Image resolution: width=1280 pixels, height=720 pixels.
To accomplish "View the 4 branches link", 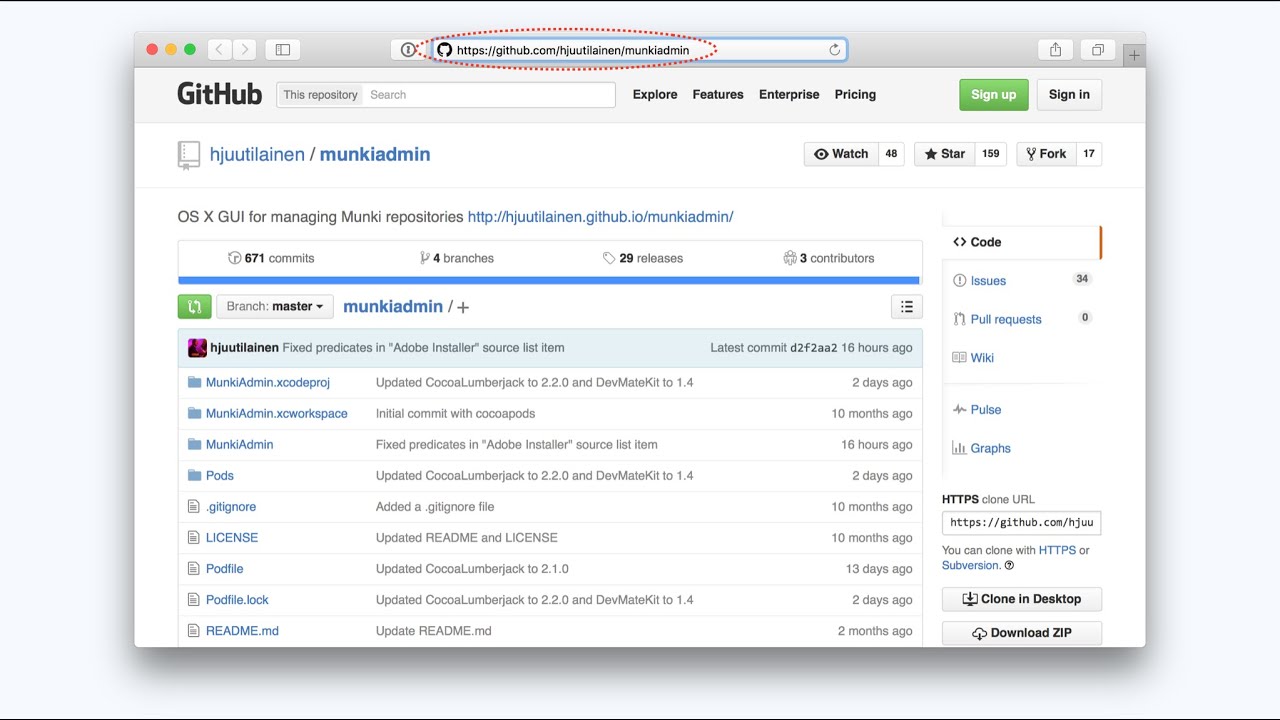I will 457,258.
